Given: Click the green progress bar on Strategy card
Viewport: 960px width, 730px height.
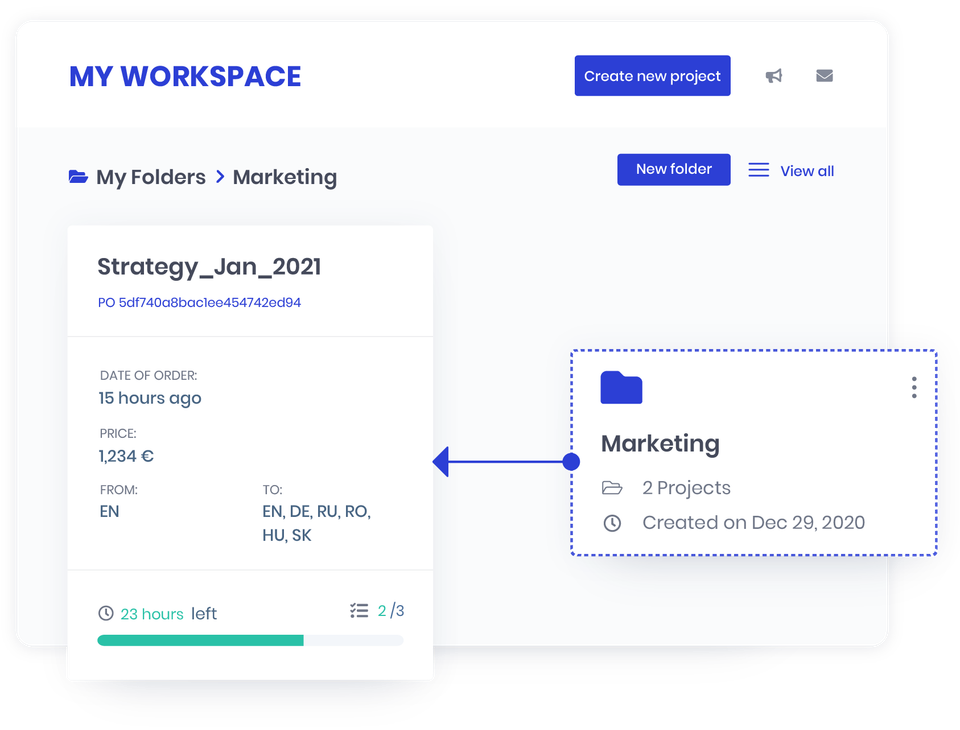Looking at the screenshot, I should point(200,639).
